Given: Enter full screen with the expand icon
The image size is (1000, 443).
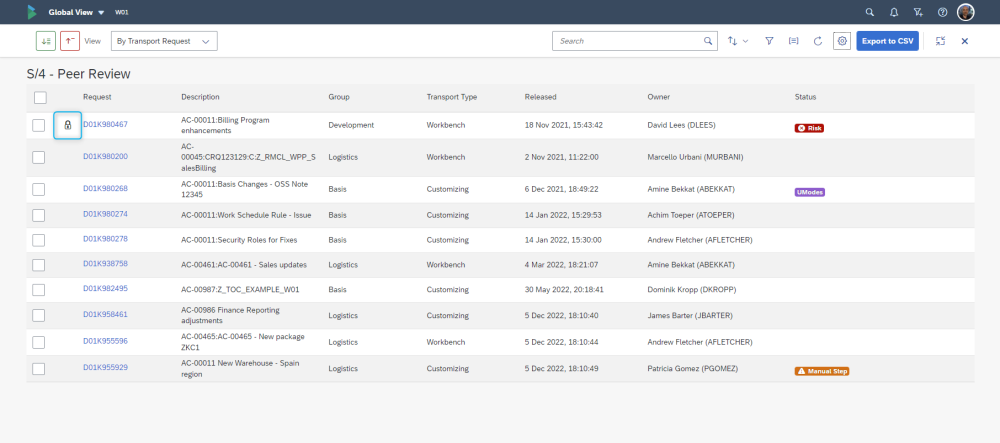Looking at the screenshot, I should click(x=940, y=41).
